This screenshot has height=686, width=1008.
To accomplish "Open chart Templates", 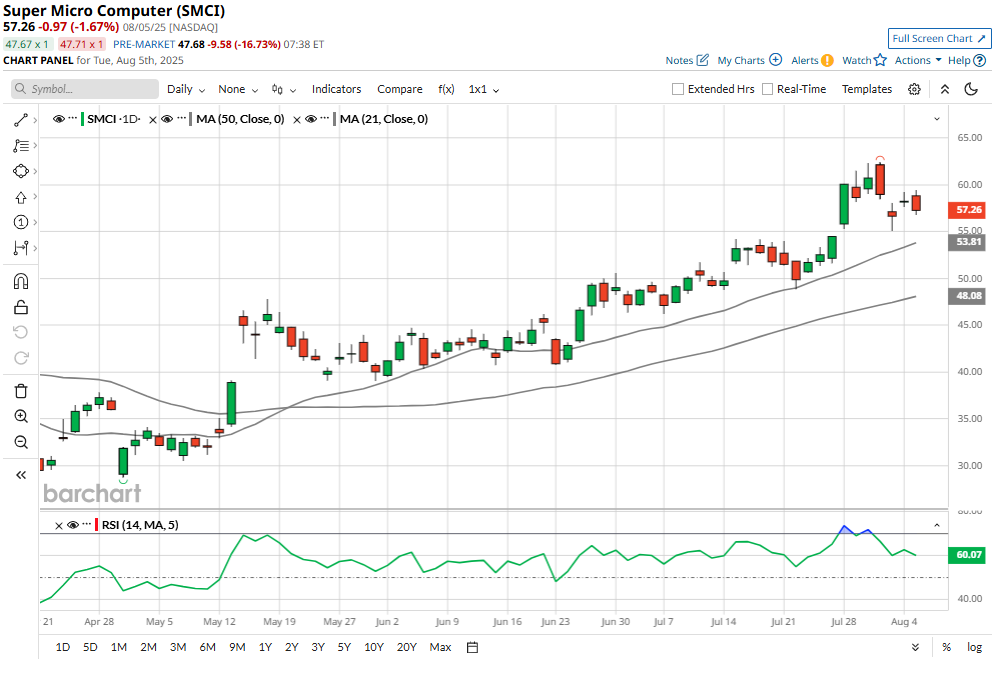I will coord(867,89).
